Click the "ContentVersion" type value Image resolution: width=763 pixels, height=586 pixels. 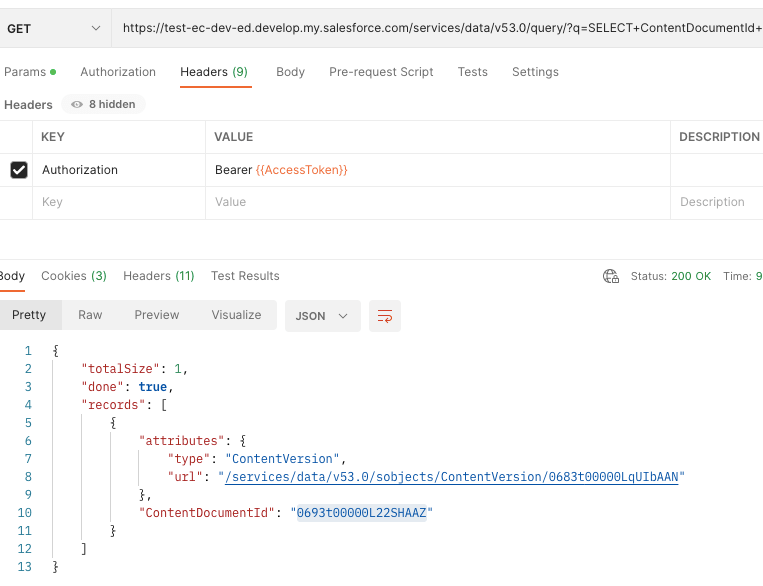(x=282, y=458)
